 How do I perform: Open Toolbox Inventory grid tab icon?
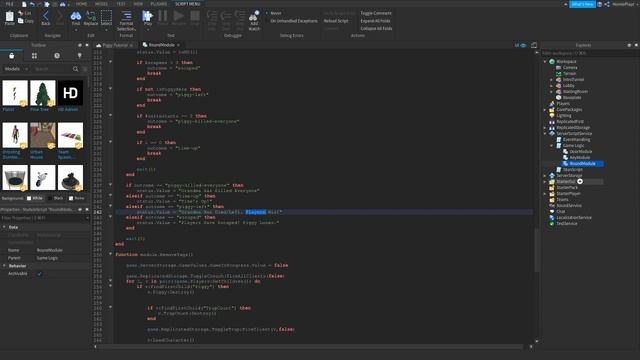click(34, 56)
